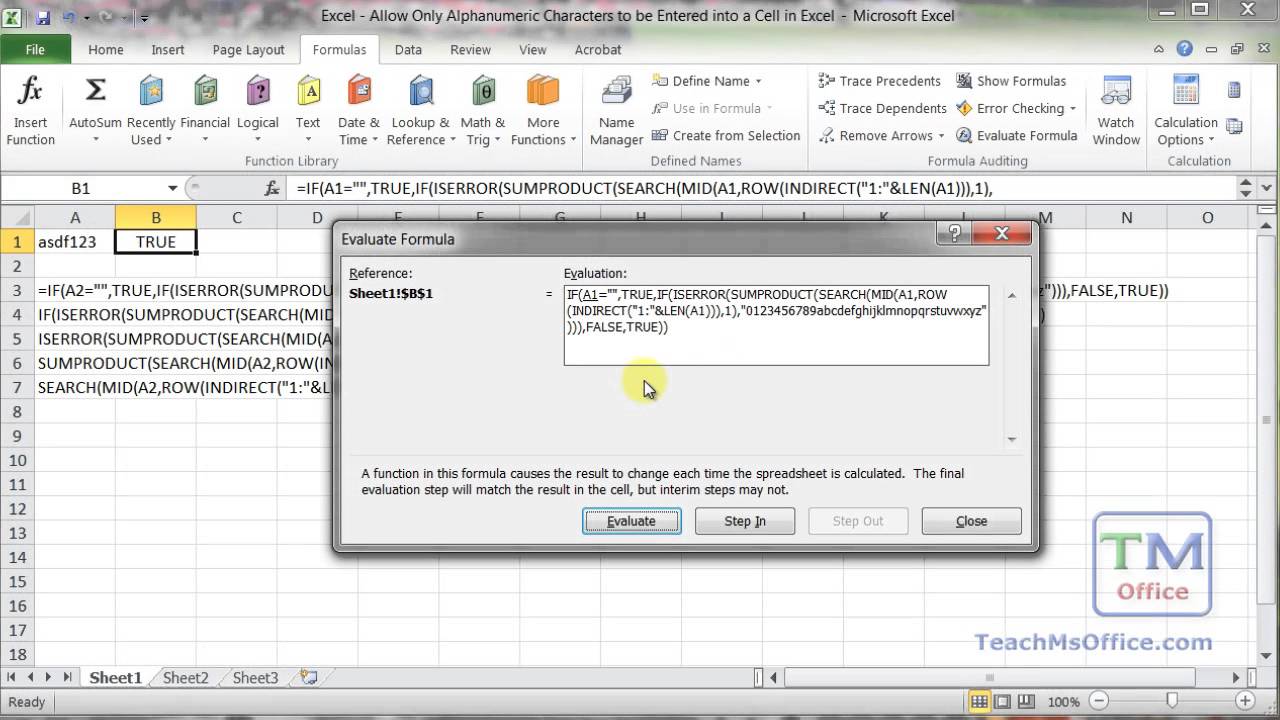The width and height of the screenshot is (1280, 720).
Task: Open the Lookup & Reference functions library
Action: tap(420, 111)
